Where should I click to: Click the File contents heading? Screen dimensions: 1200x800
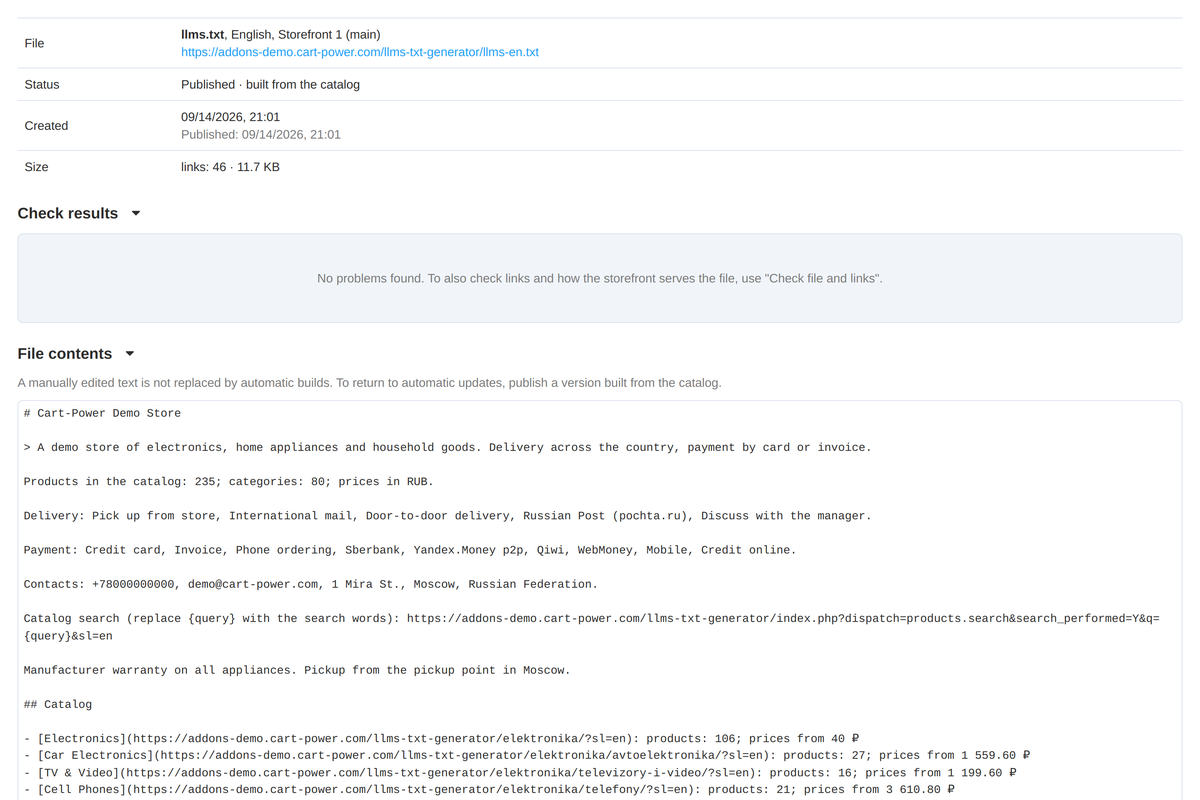tap(65, 354)
